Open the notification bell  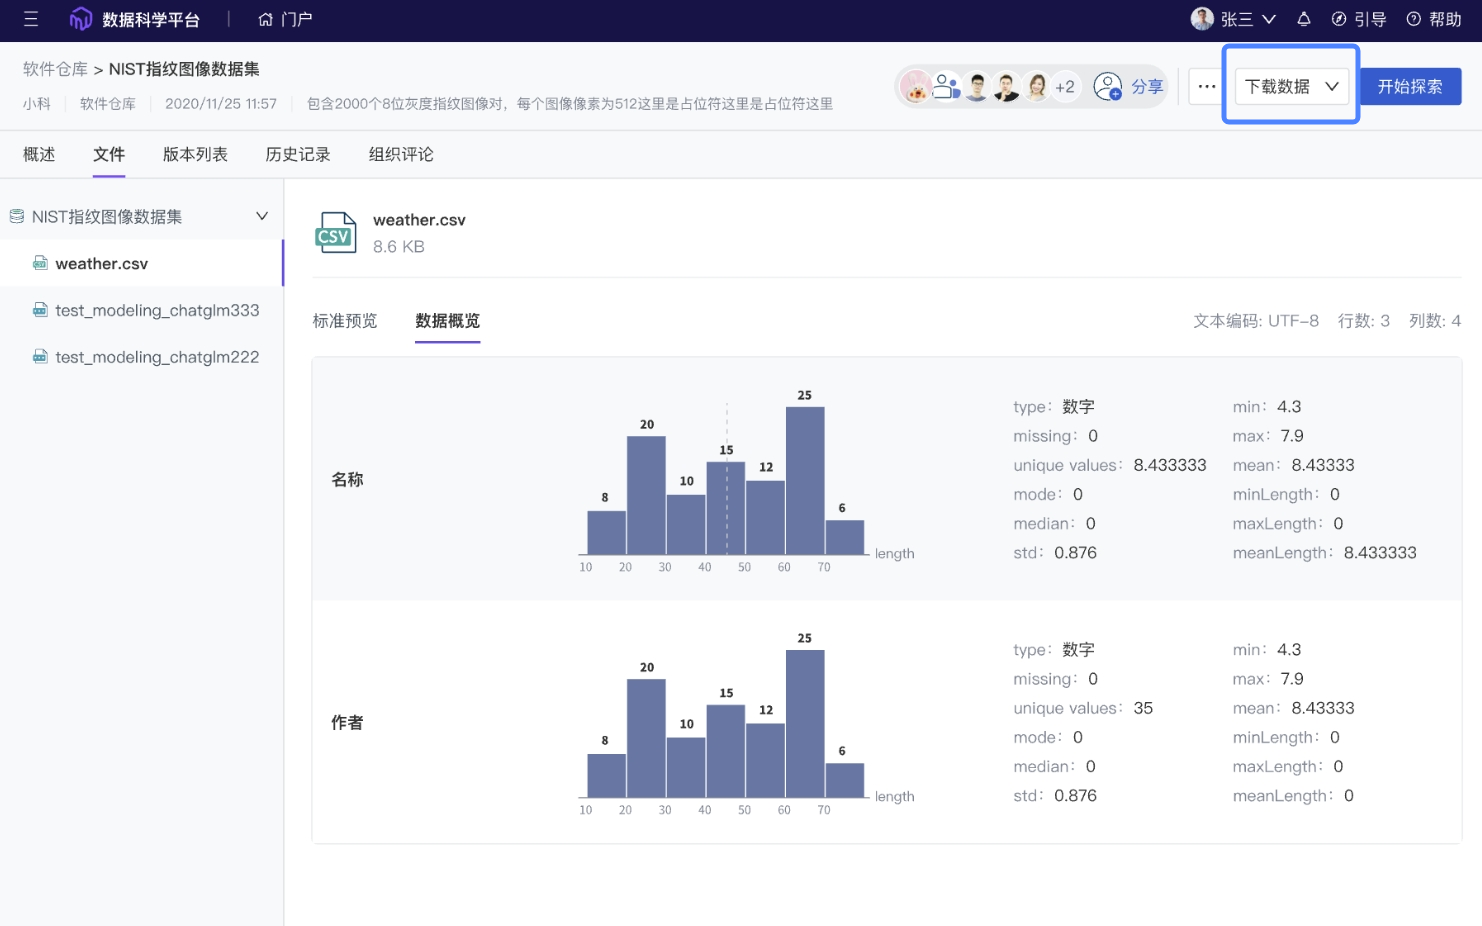pos(1303,19)
